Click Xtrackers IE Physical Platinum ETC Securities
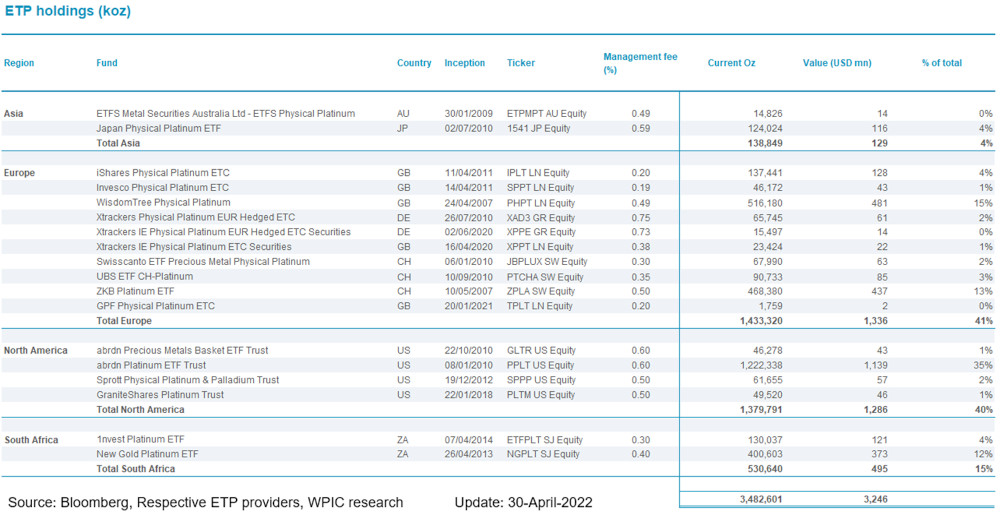1000x515 pixels. tap(194, 247)
